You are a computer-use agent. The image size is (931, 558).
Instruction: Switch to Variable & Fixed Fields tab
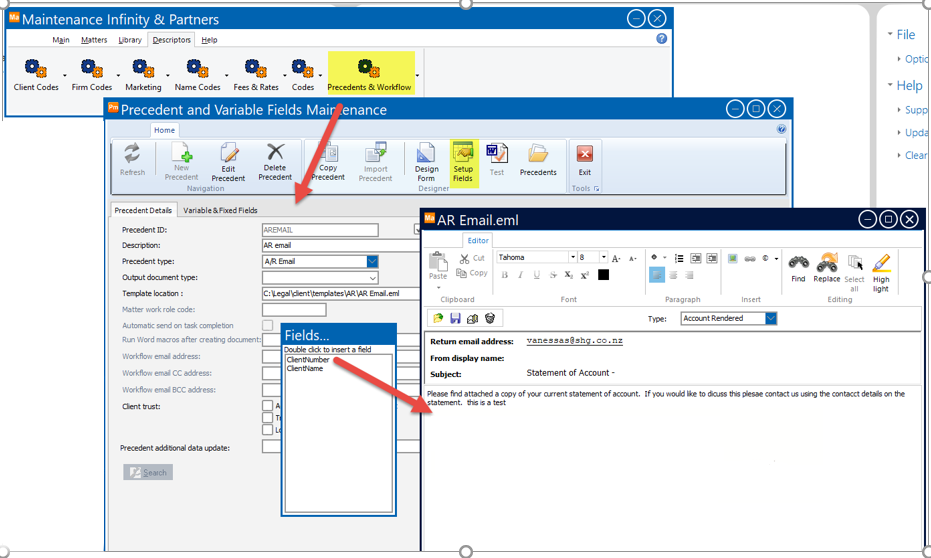click(220, 210)
